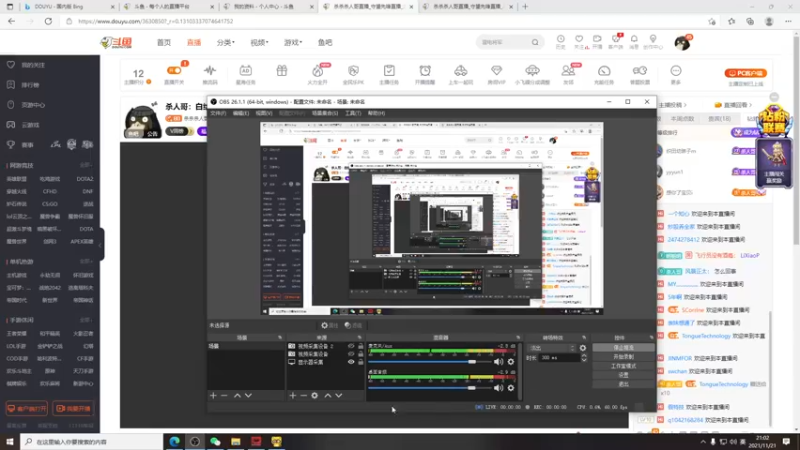800x450 pixels.
Task: Select DOTA2 in sidebar game list
Action: [x=85, y=179]
